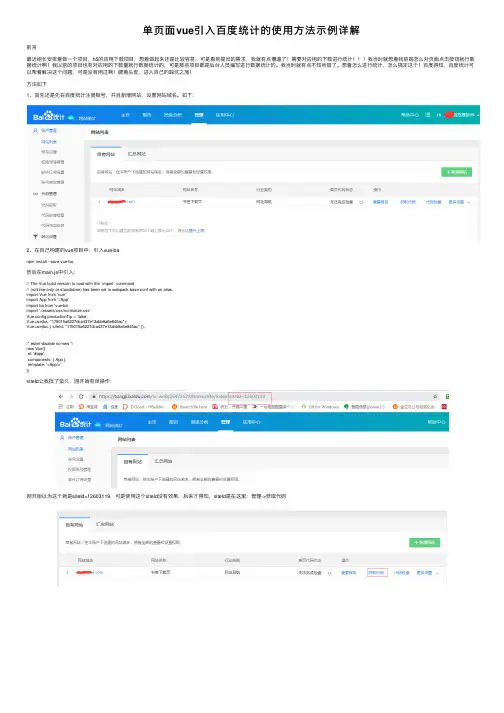Click the 网站列表 item in the top sidebar
504x713 pixels.
[x=49, y=142]
